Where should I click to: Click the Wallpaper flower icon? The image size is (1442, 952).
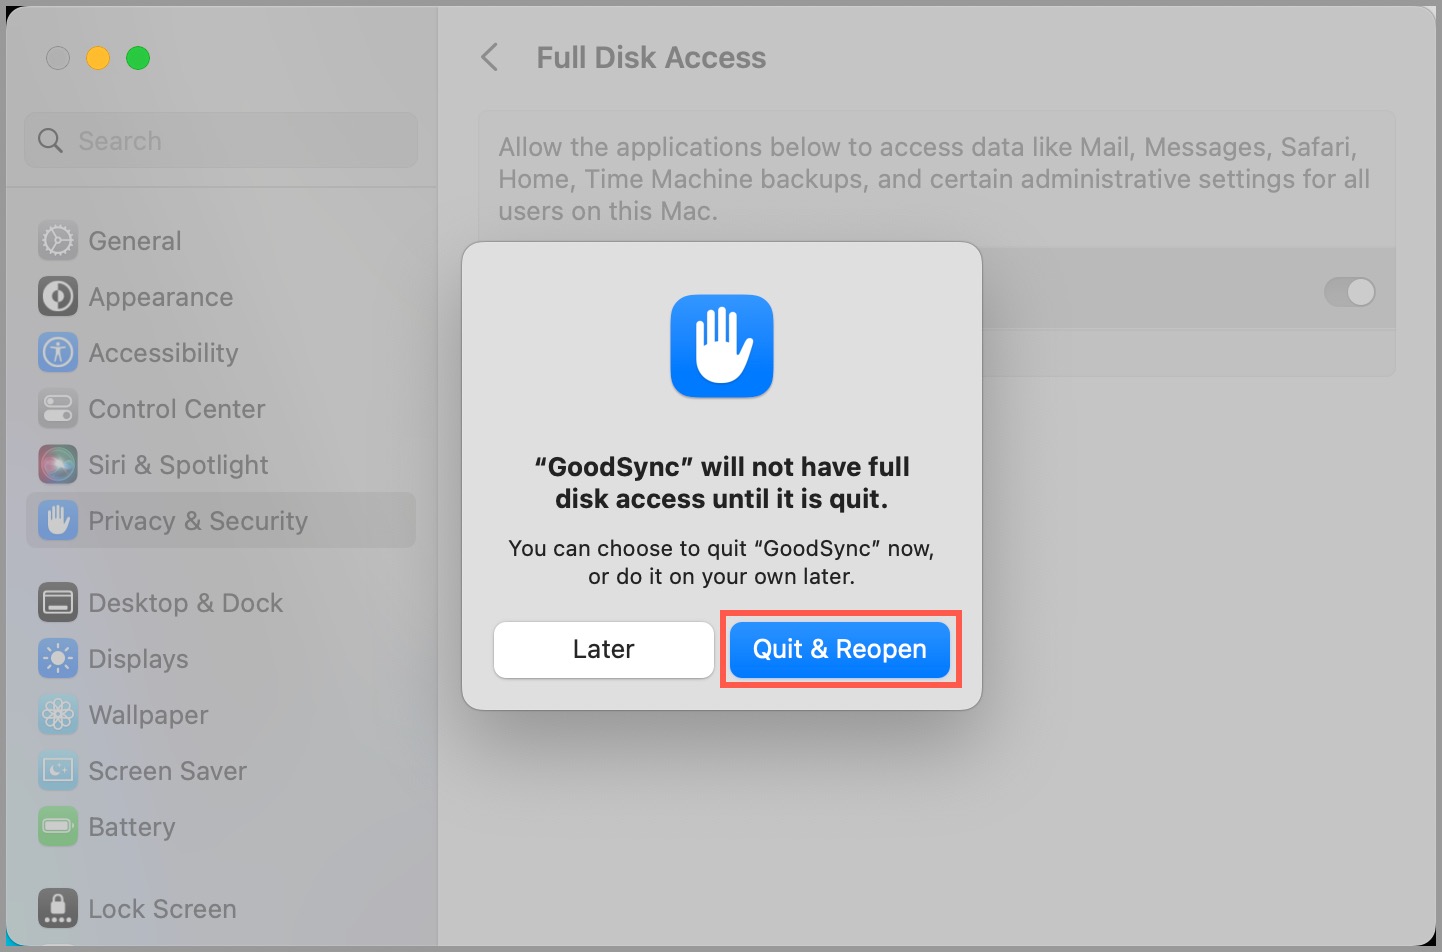tap(58, 715)
